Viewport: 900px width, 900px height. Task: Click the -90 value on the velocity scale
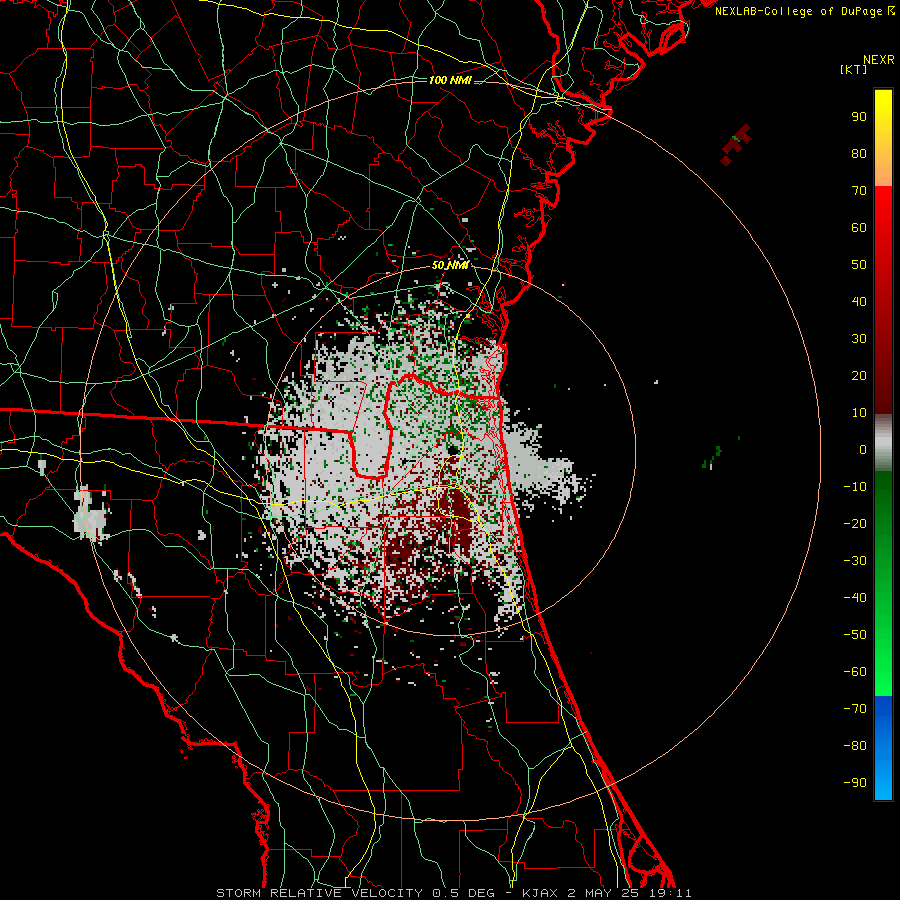855,783
